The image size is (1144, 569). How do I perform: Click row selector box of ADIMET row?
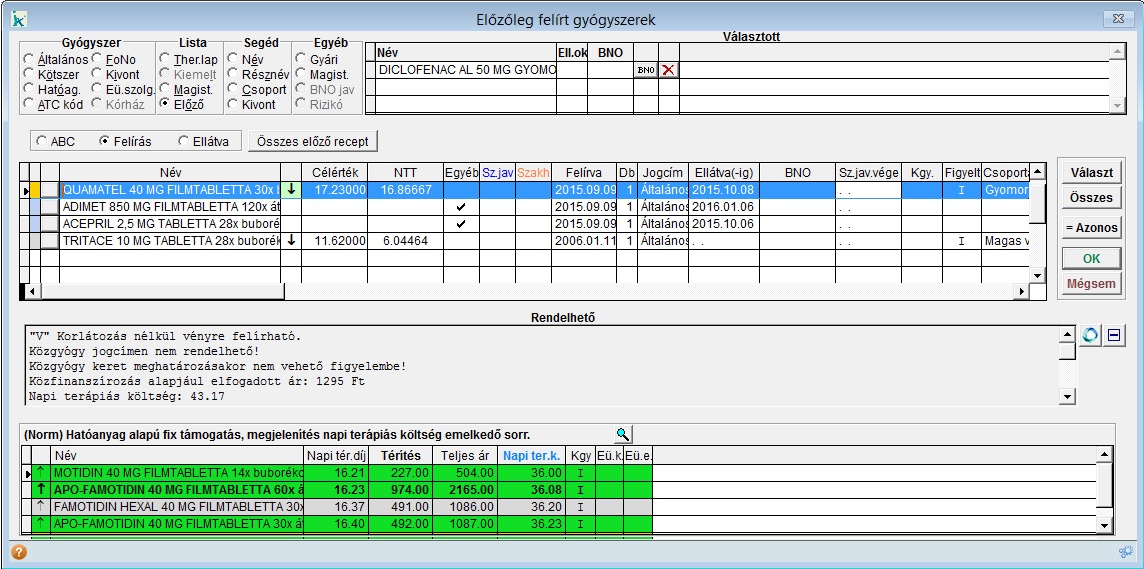point(50,206)
